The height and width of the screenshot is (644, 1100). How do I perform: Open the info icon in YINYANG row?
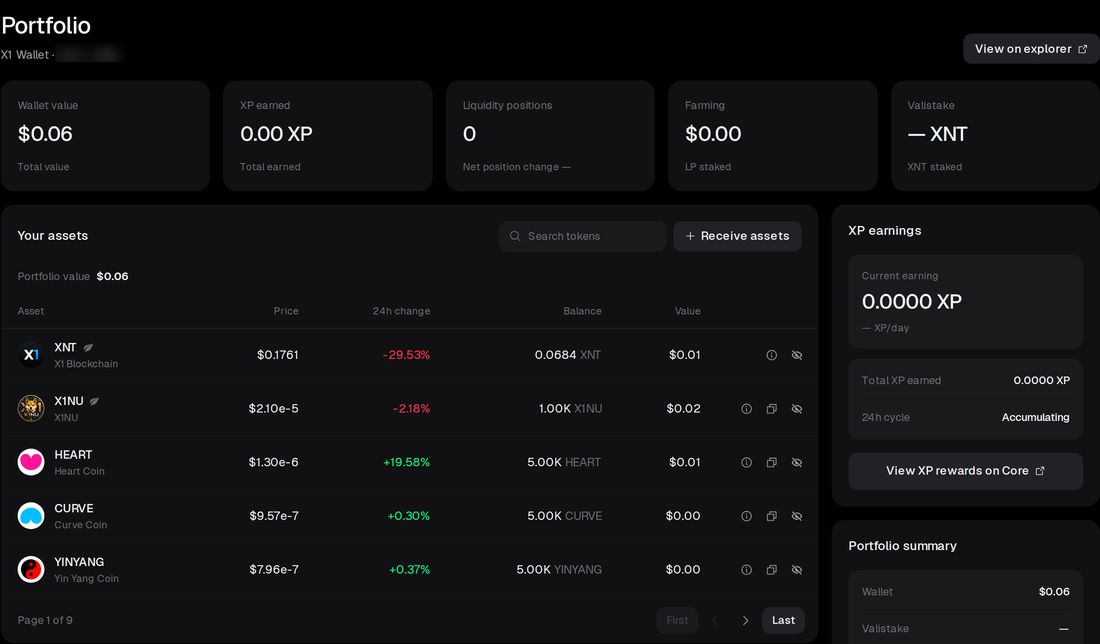[746, 570]
